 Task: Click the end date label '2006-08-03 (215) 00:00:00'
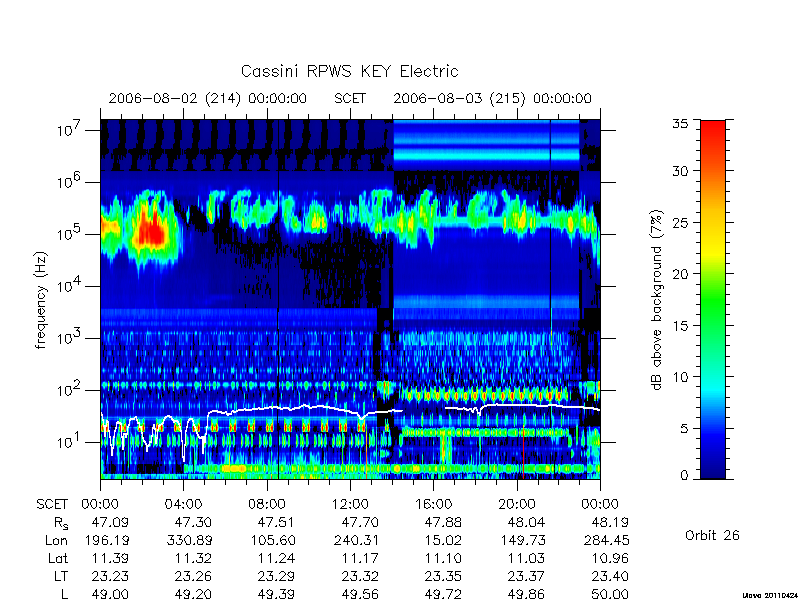pyautogui.click(x=492, y=98)
